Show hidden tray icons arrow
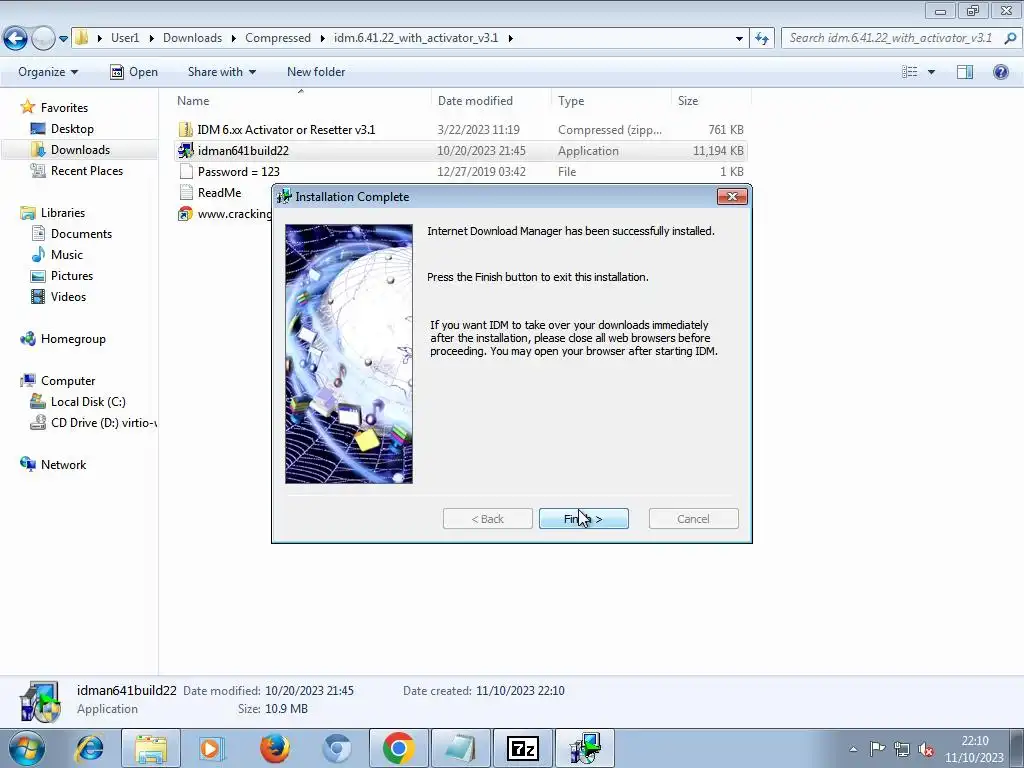The height and width of the screenshot is (768, 1024). (853, 749)
